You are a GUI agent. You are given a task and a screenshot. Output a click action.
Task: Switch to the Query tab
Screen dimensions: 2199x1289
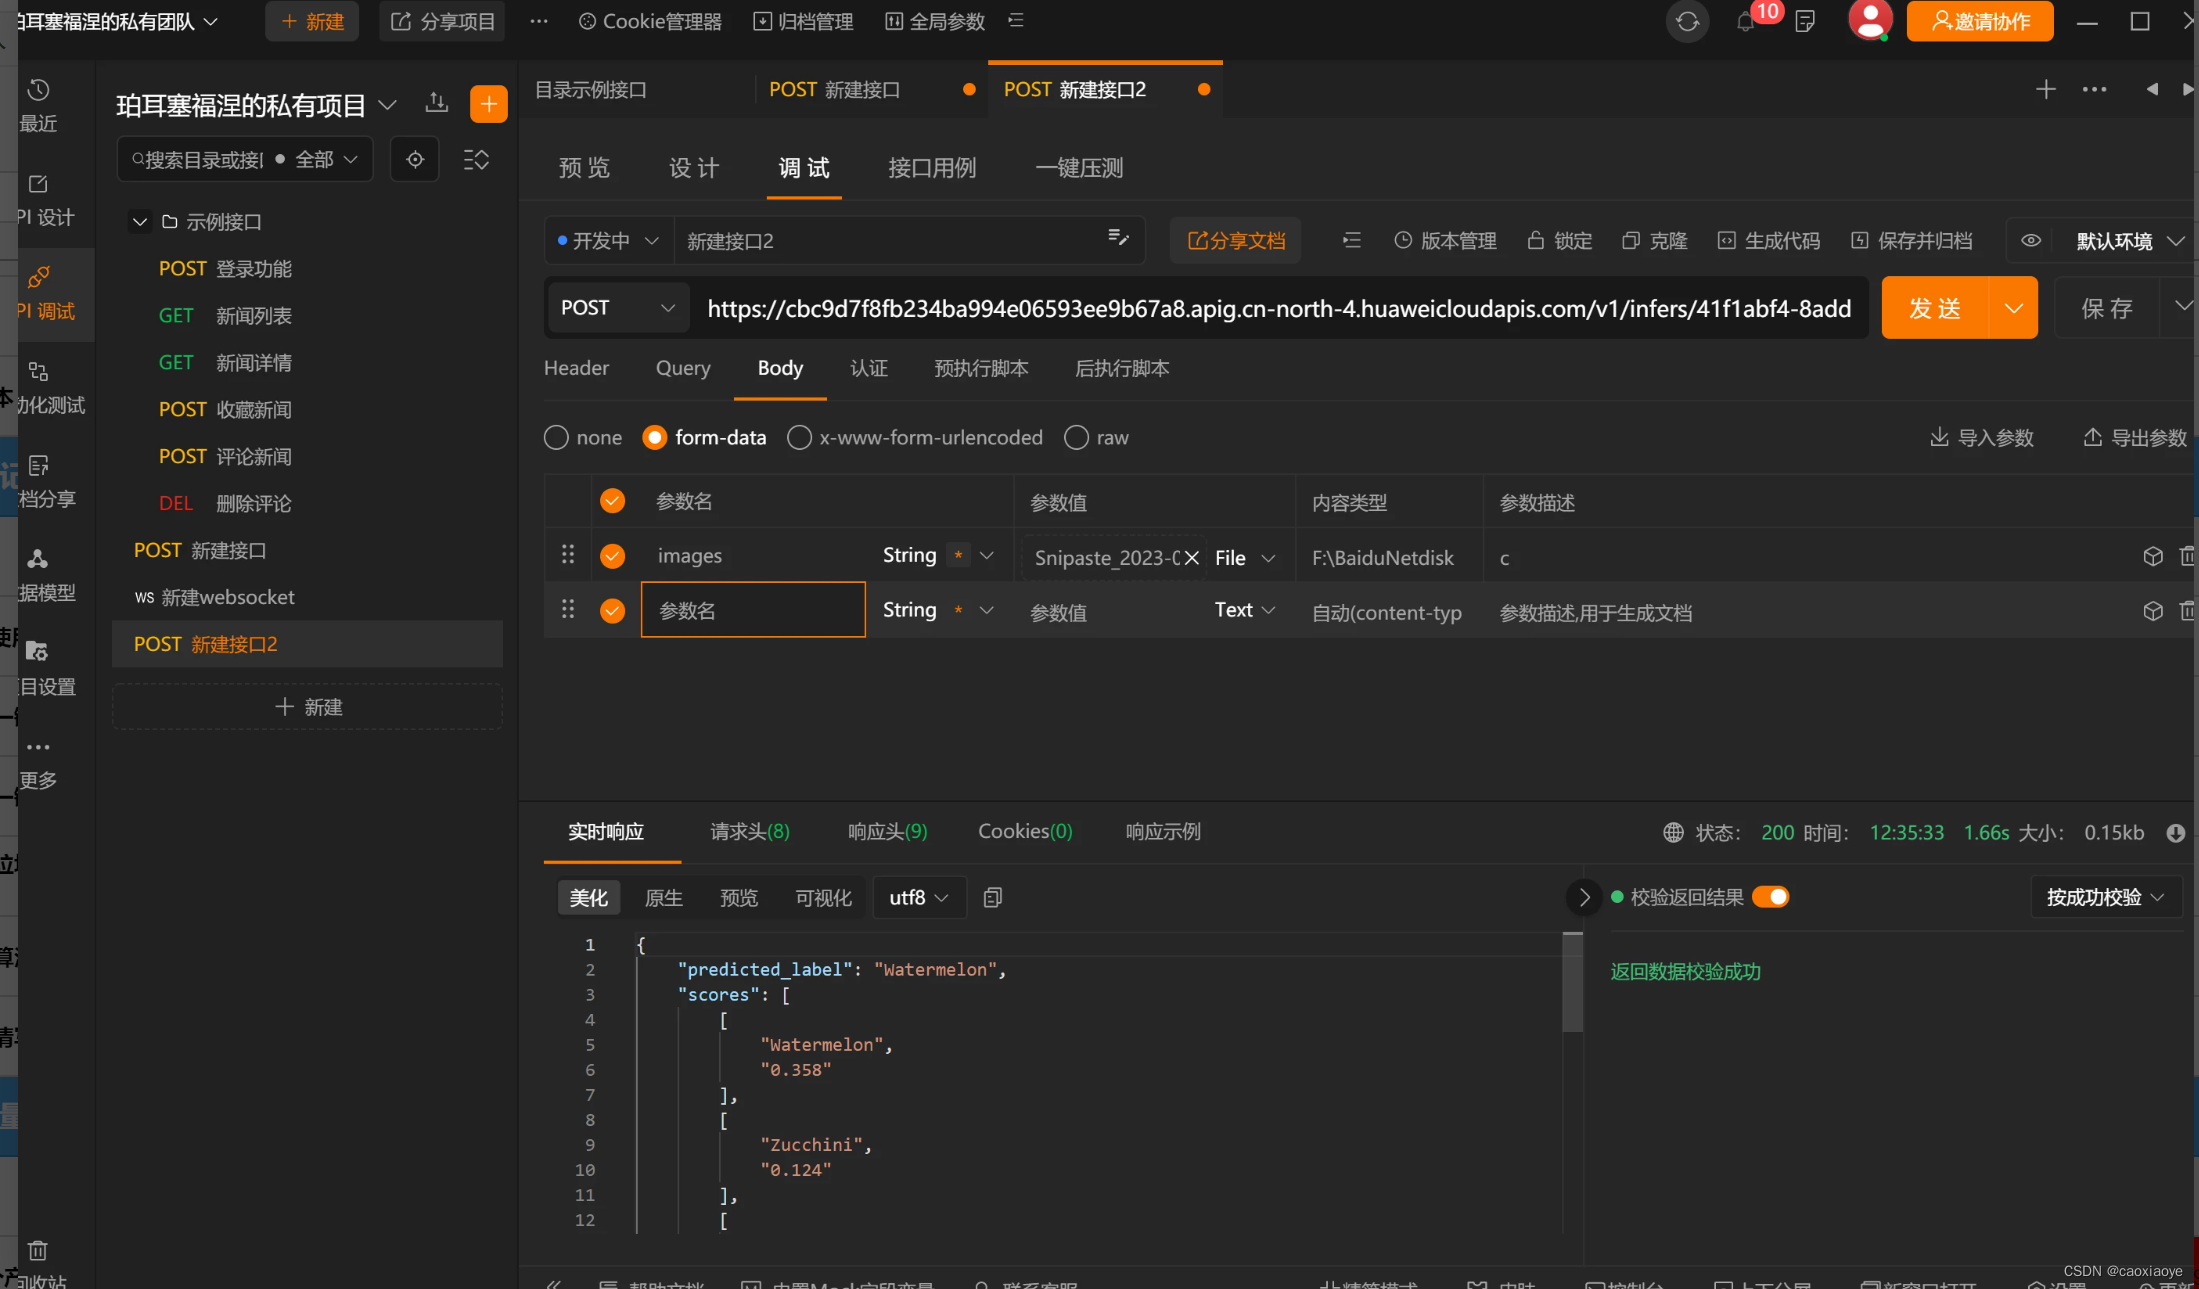pos(683,368)
